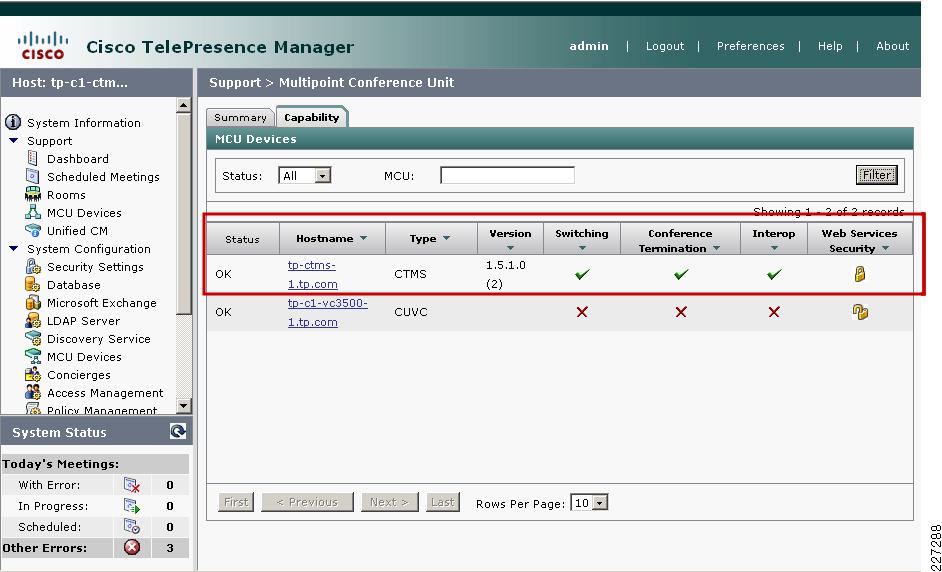Image resolution: width=942 pixels, height=572 pixels.
Task: Click the Previous pagination button
Action: click(x=307, y=502)
